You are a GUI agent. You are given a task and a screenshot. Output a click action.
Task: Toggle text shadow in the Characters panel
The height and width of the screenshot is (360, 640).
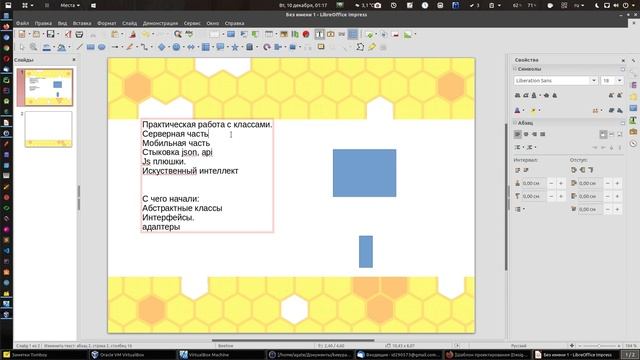(555, 95)
